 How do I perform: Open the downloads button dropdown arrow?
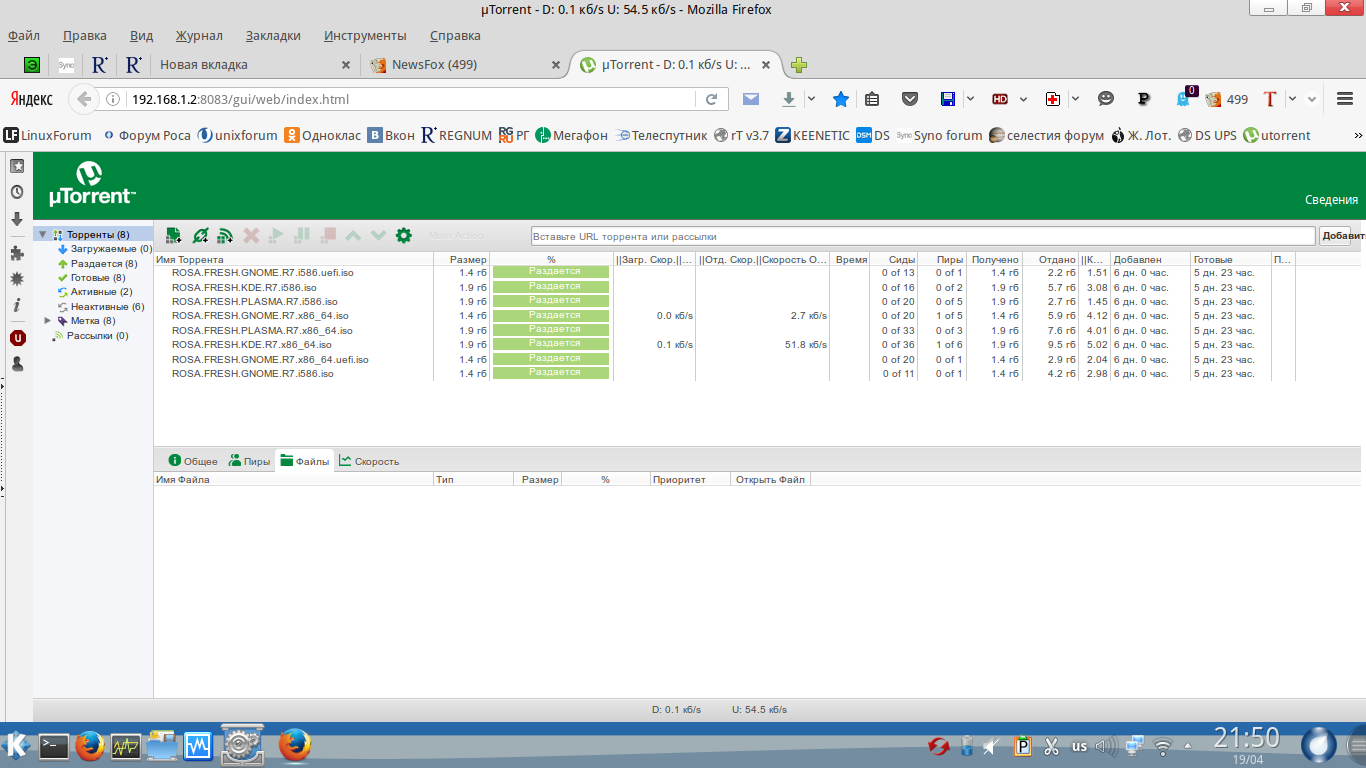click(811, 99)
